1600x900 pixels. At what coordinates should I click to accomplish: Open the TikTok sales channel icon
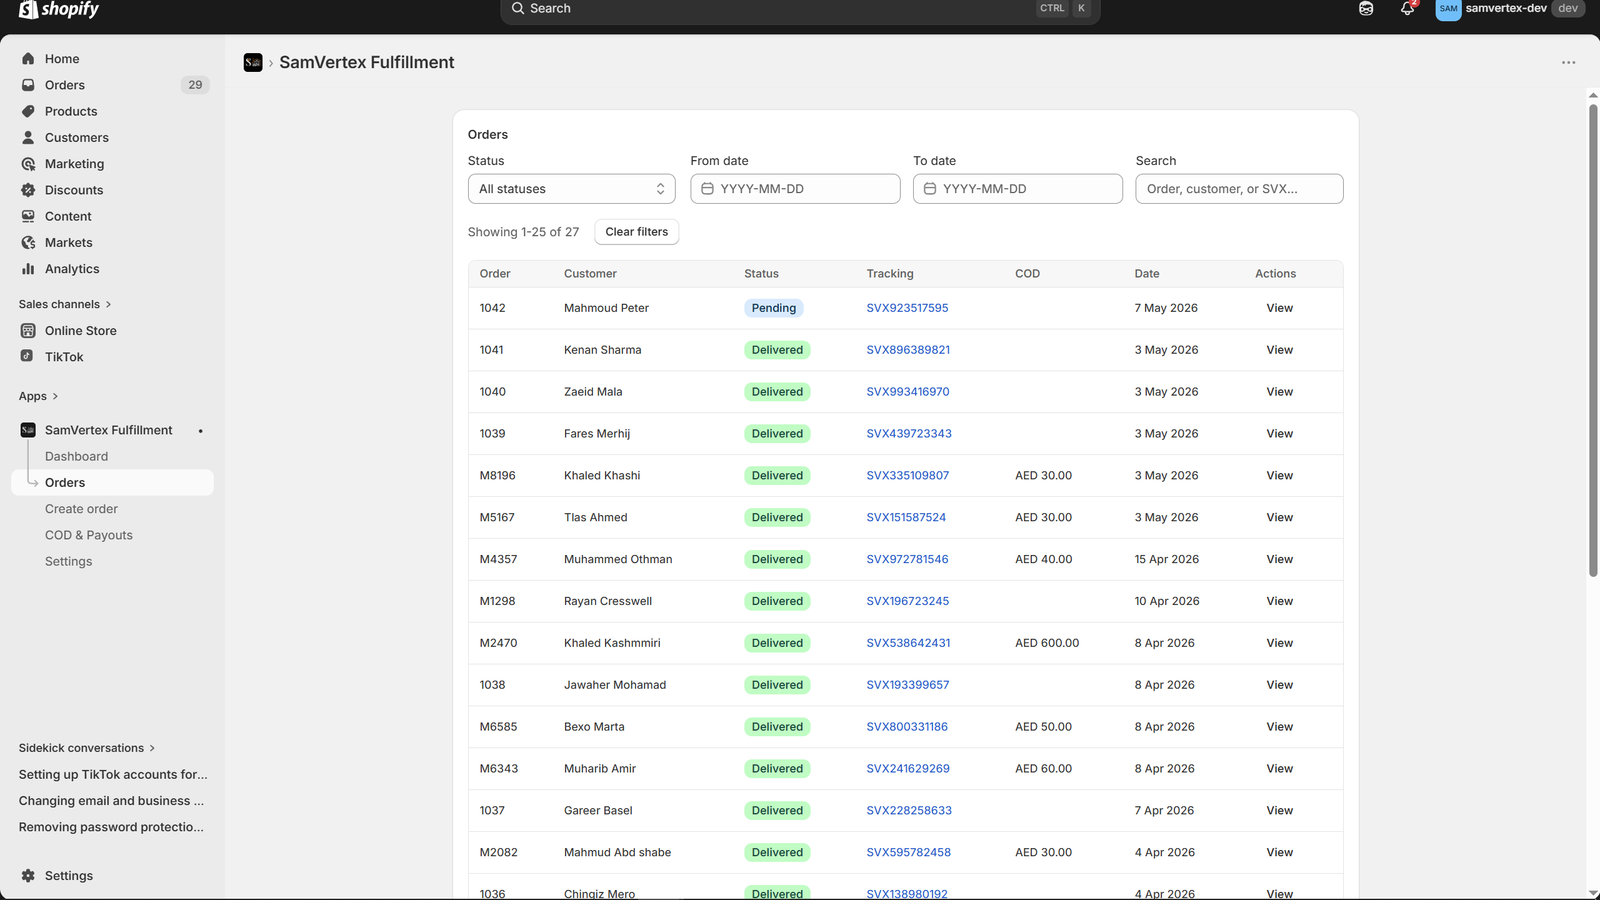click(x=28, y=357)
